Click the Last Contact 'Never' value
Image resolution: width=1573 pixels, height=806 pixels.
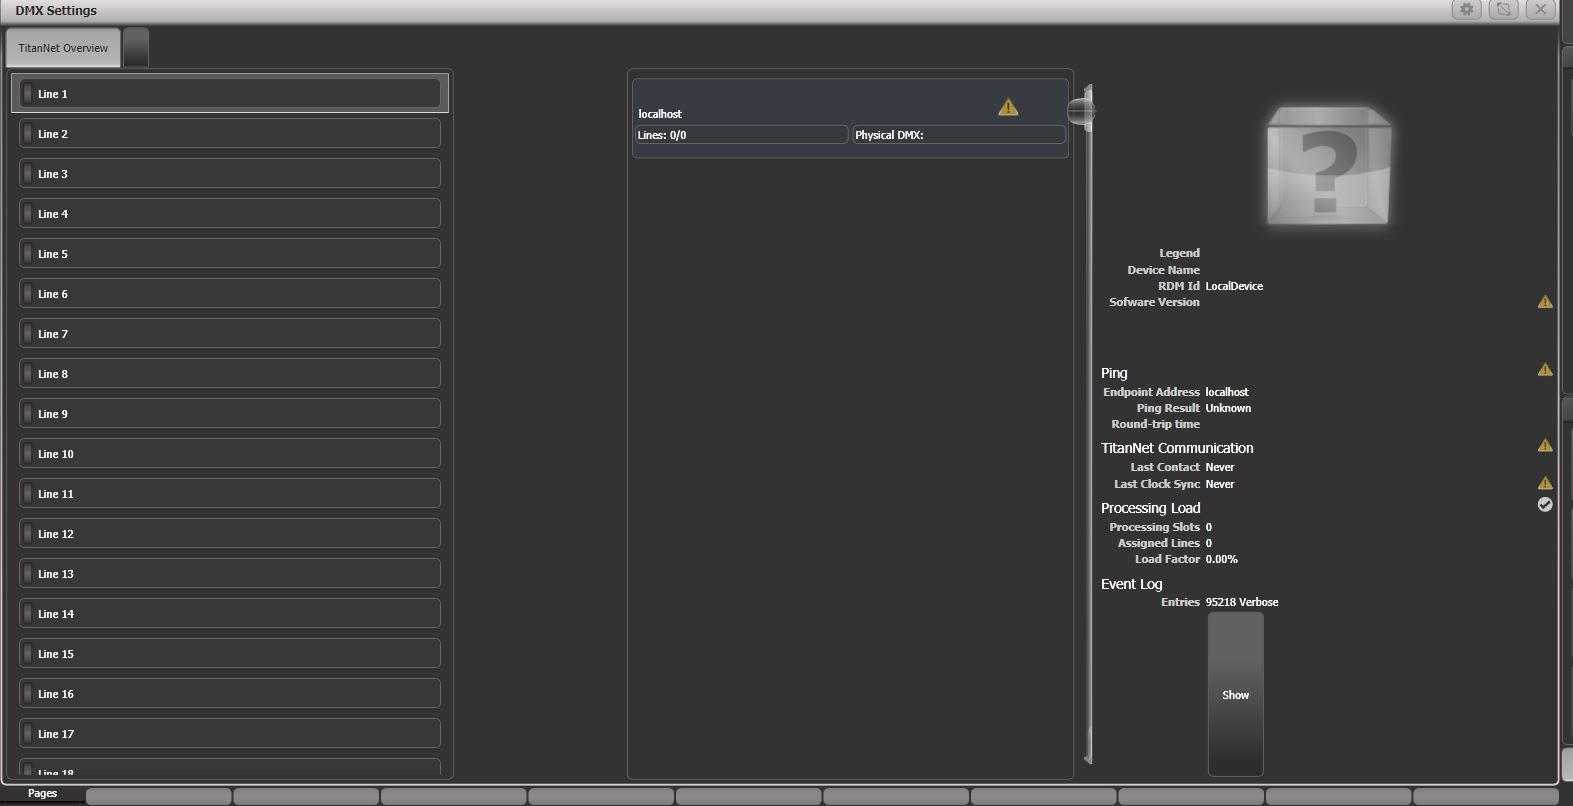pyautogui.click(x=1220, y=467)
